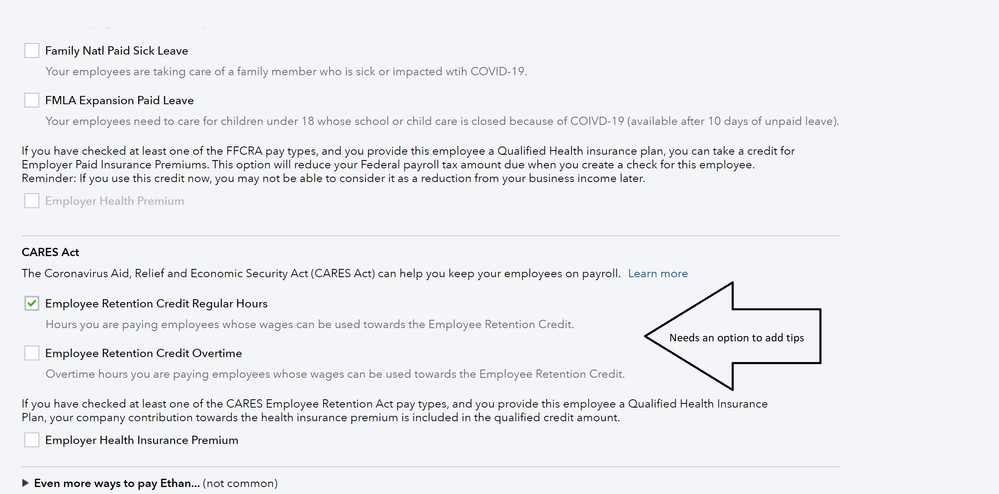
Task: Enable the FMLA Expansion Paid Leave checkbox
Action: [x=32, y=101]
